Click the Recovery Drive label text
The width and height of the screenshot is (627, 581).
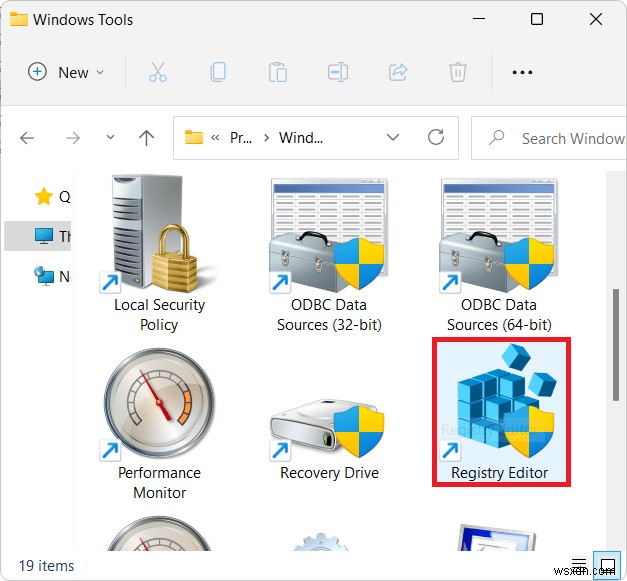tap(329, 473)
